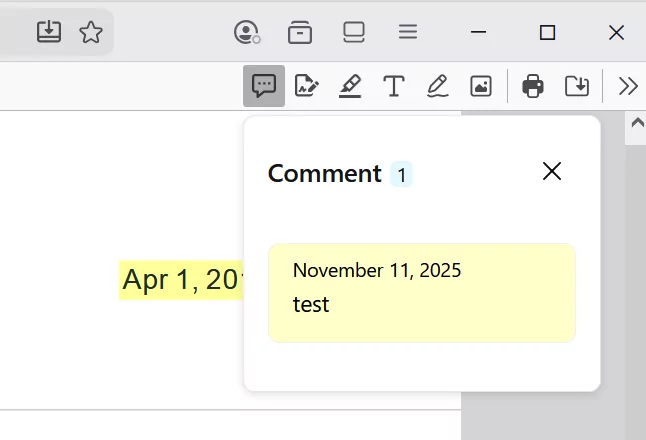Maximize the browser window

[547, 33]
